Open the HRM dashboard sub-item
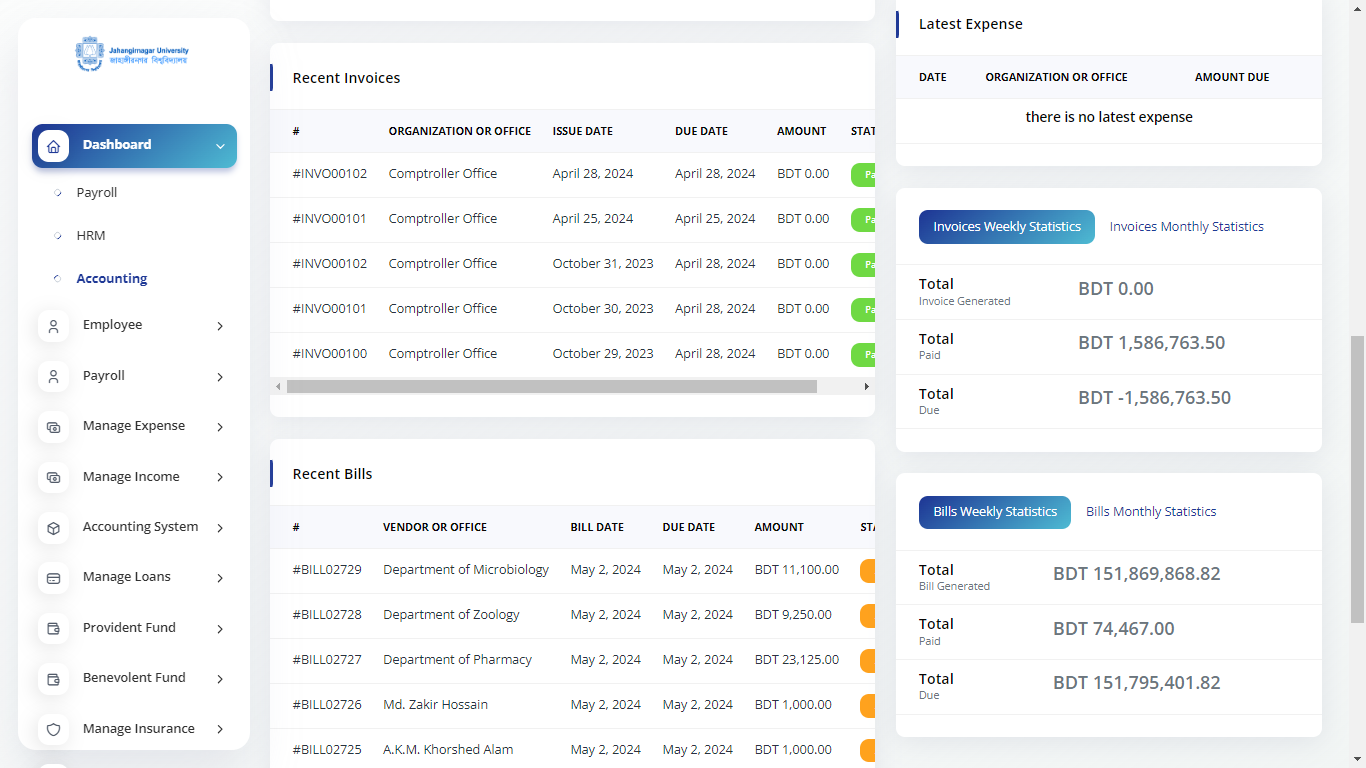The image size is (1366, 768). 91,235
